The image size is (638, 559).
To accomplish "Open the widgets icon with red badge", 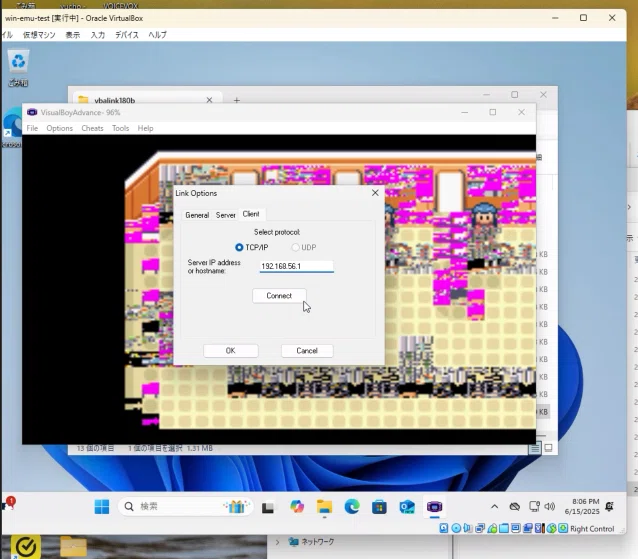I will pos(9,504).
